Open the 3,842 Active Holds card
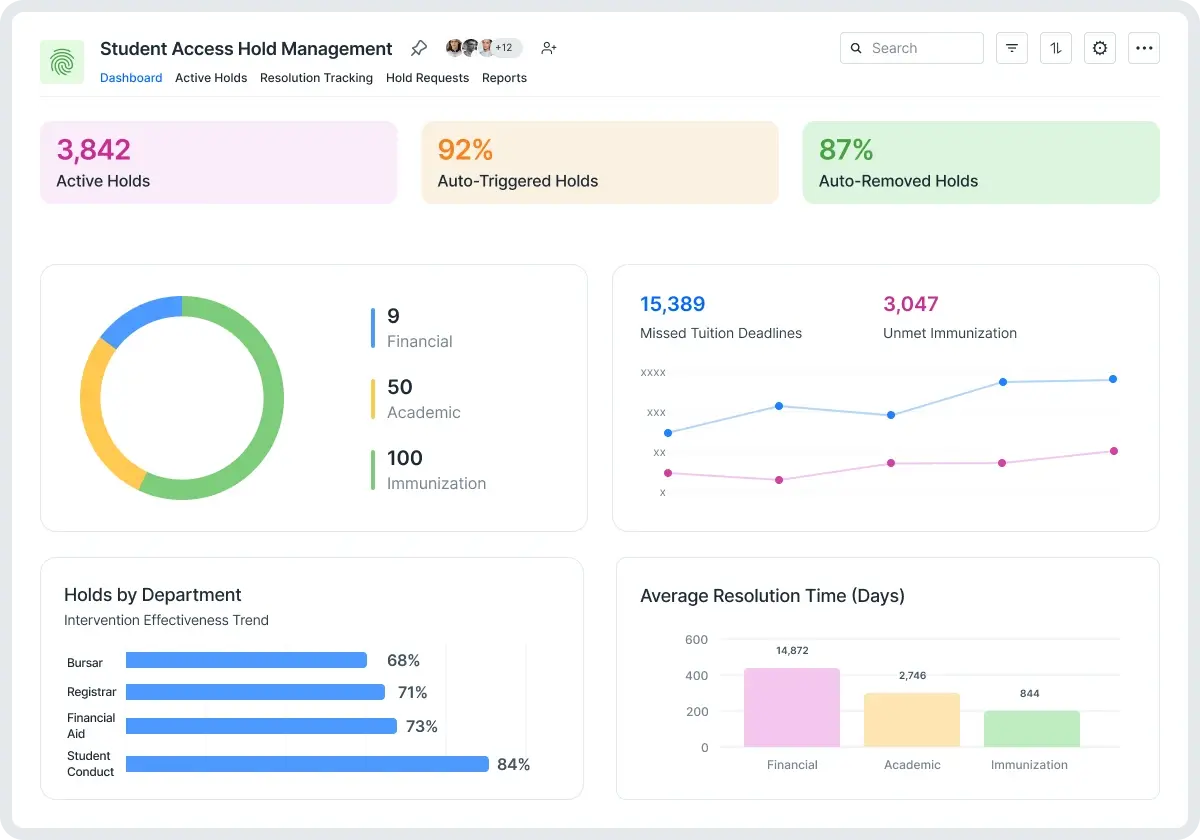The width and height of the screenshot is (1200, 840). [x=218, y=163]
